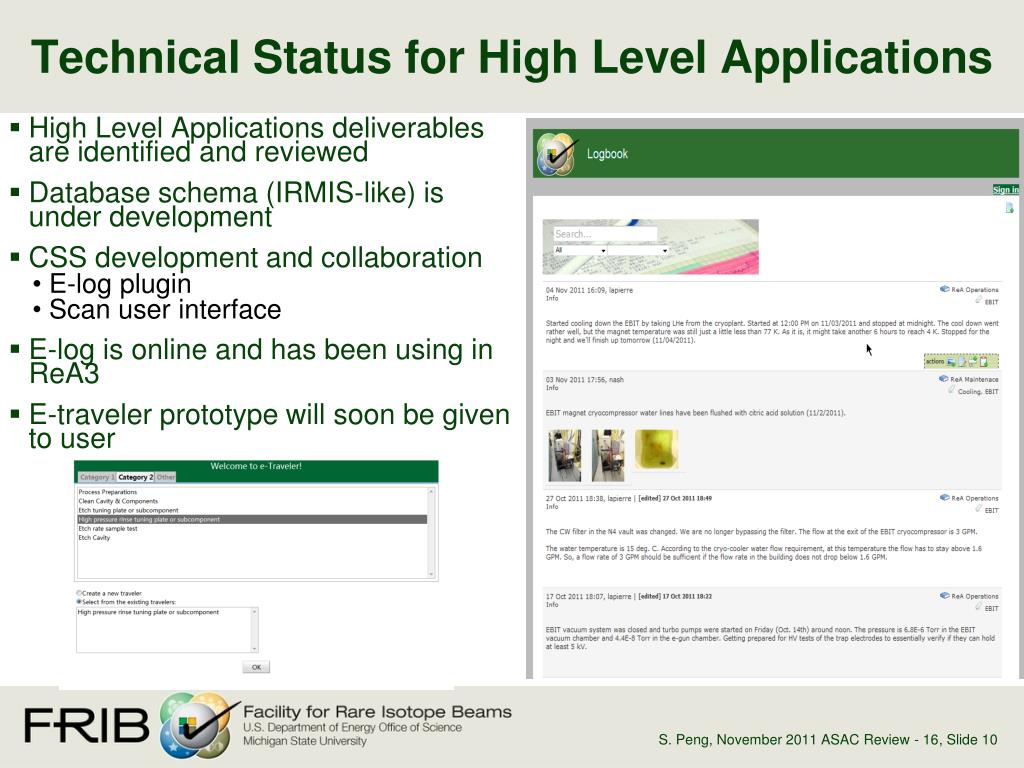Open the 'All' filter dropdown under Search

[x=580, y=250]
